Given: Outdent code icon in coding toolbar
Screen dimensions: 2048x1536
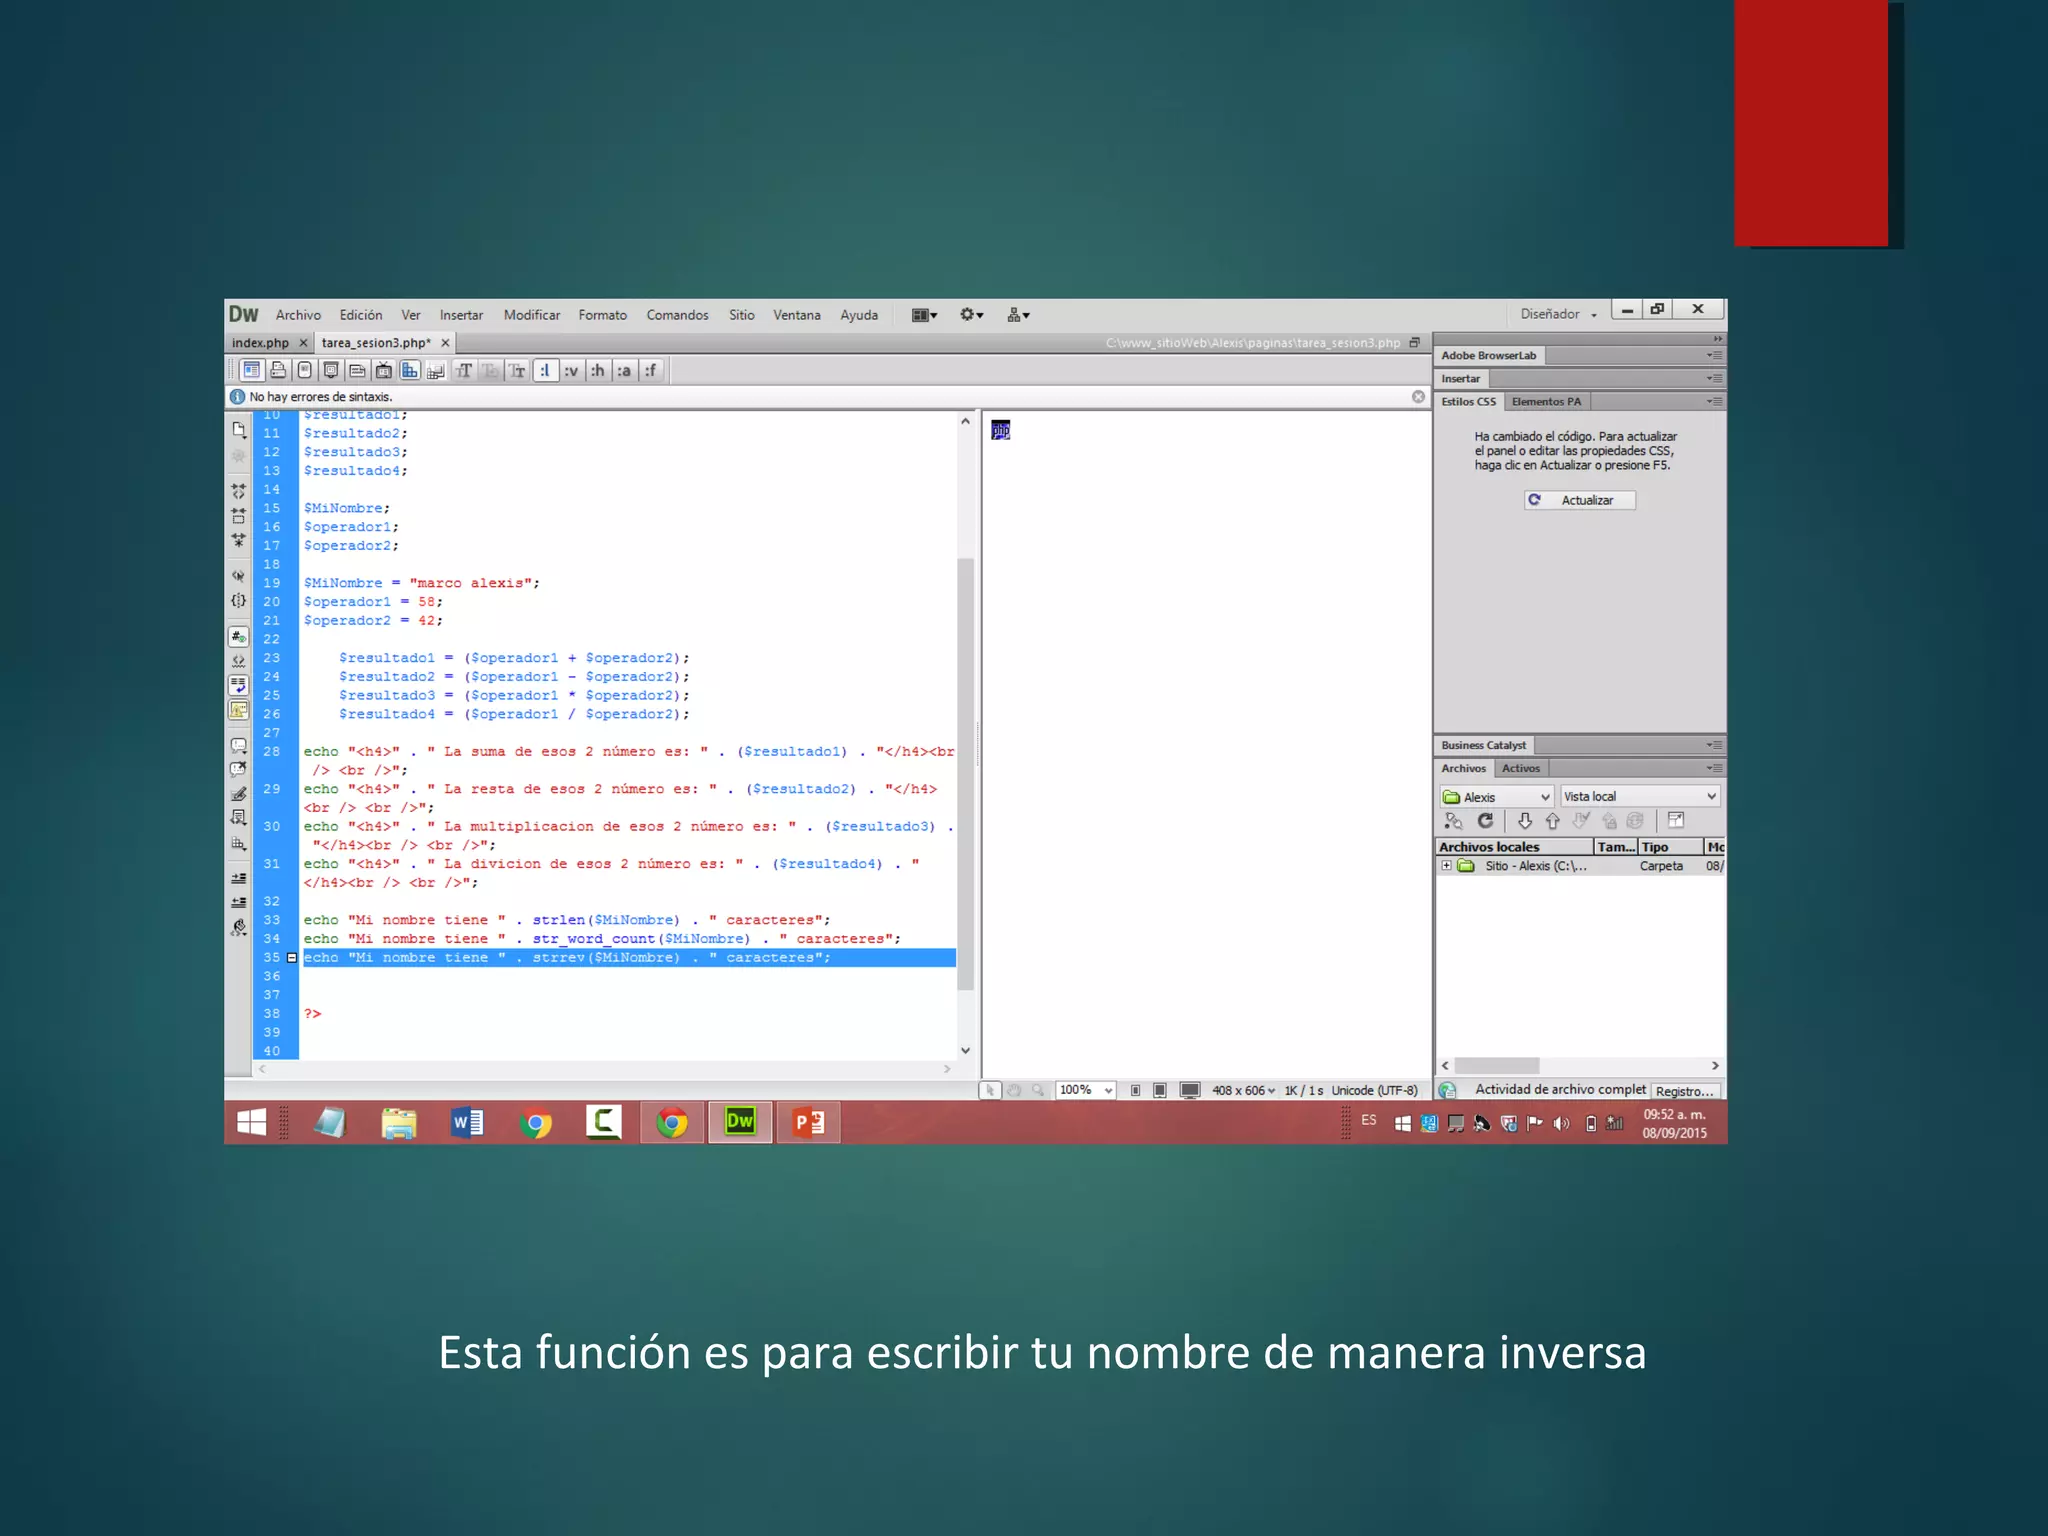Looking at the screenshot, I should point(239,903).
